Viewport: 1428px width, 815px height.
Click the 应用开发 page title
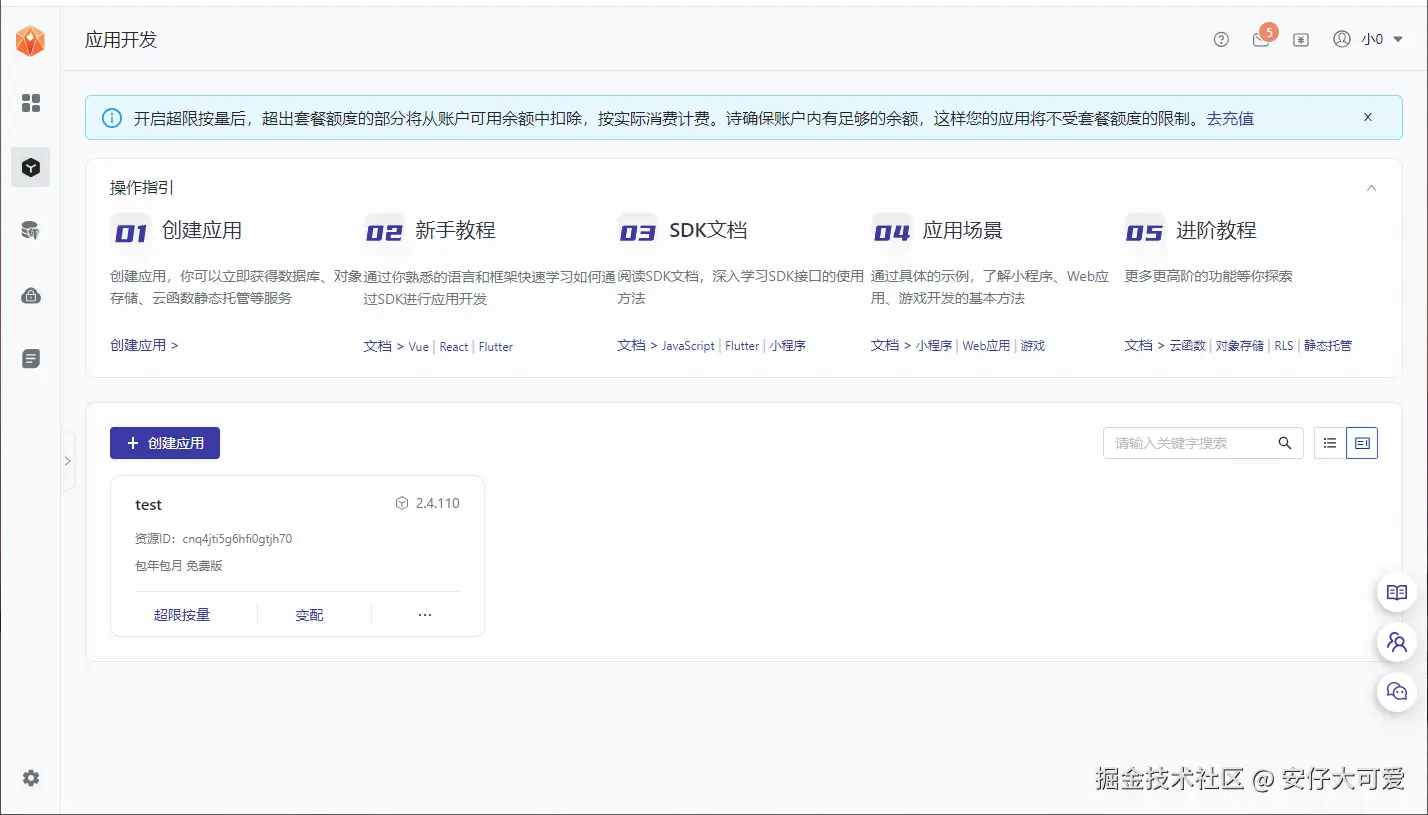(x=121, y=40)
